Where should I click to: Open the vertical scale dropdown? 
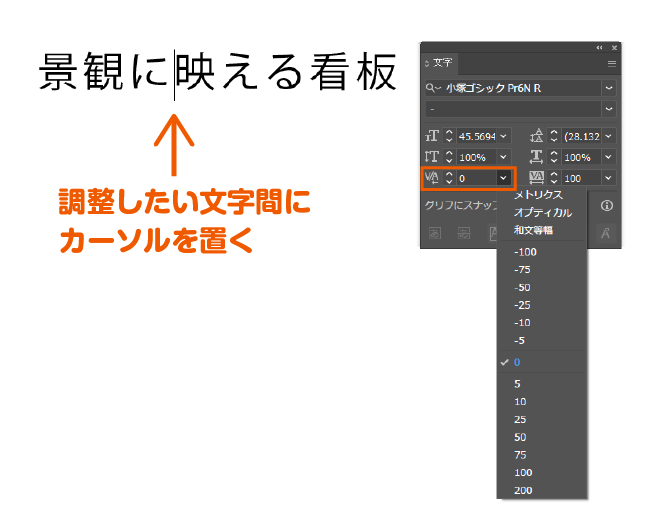504,157
